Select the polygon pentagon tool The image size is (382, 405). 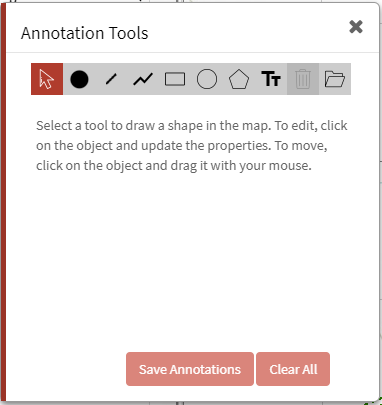click(239, 79)
